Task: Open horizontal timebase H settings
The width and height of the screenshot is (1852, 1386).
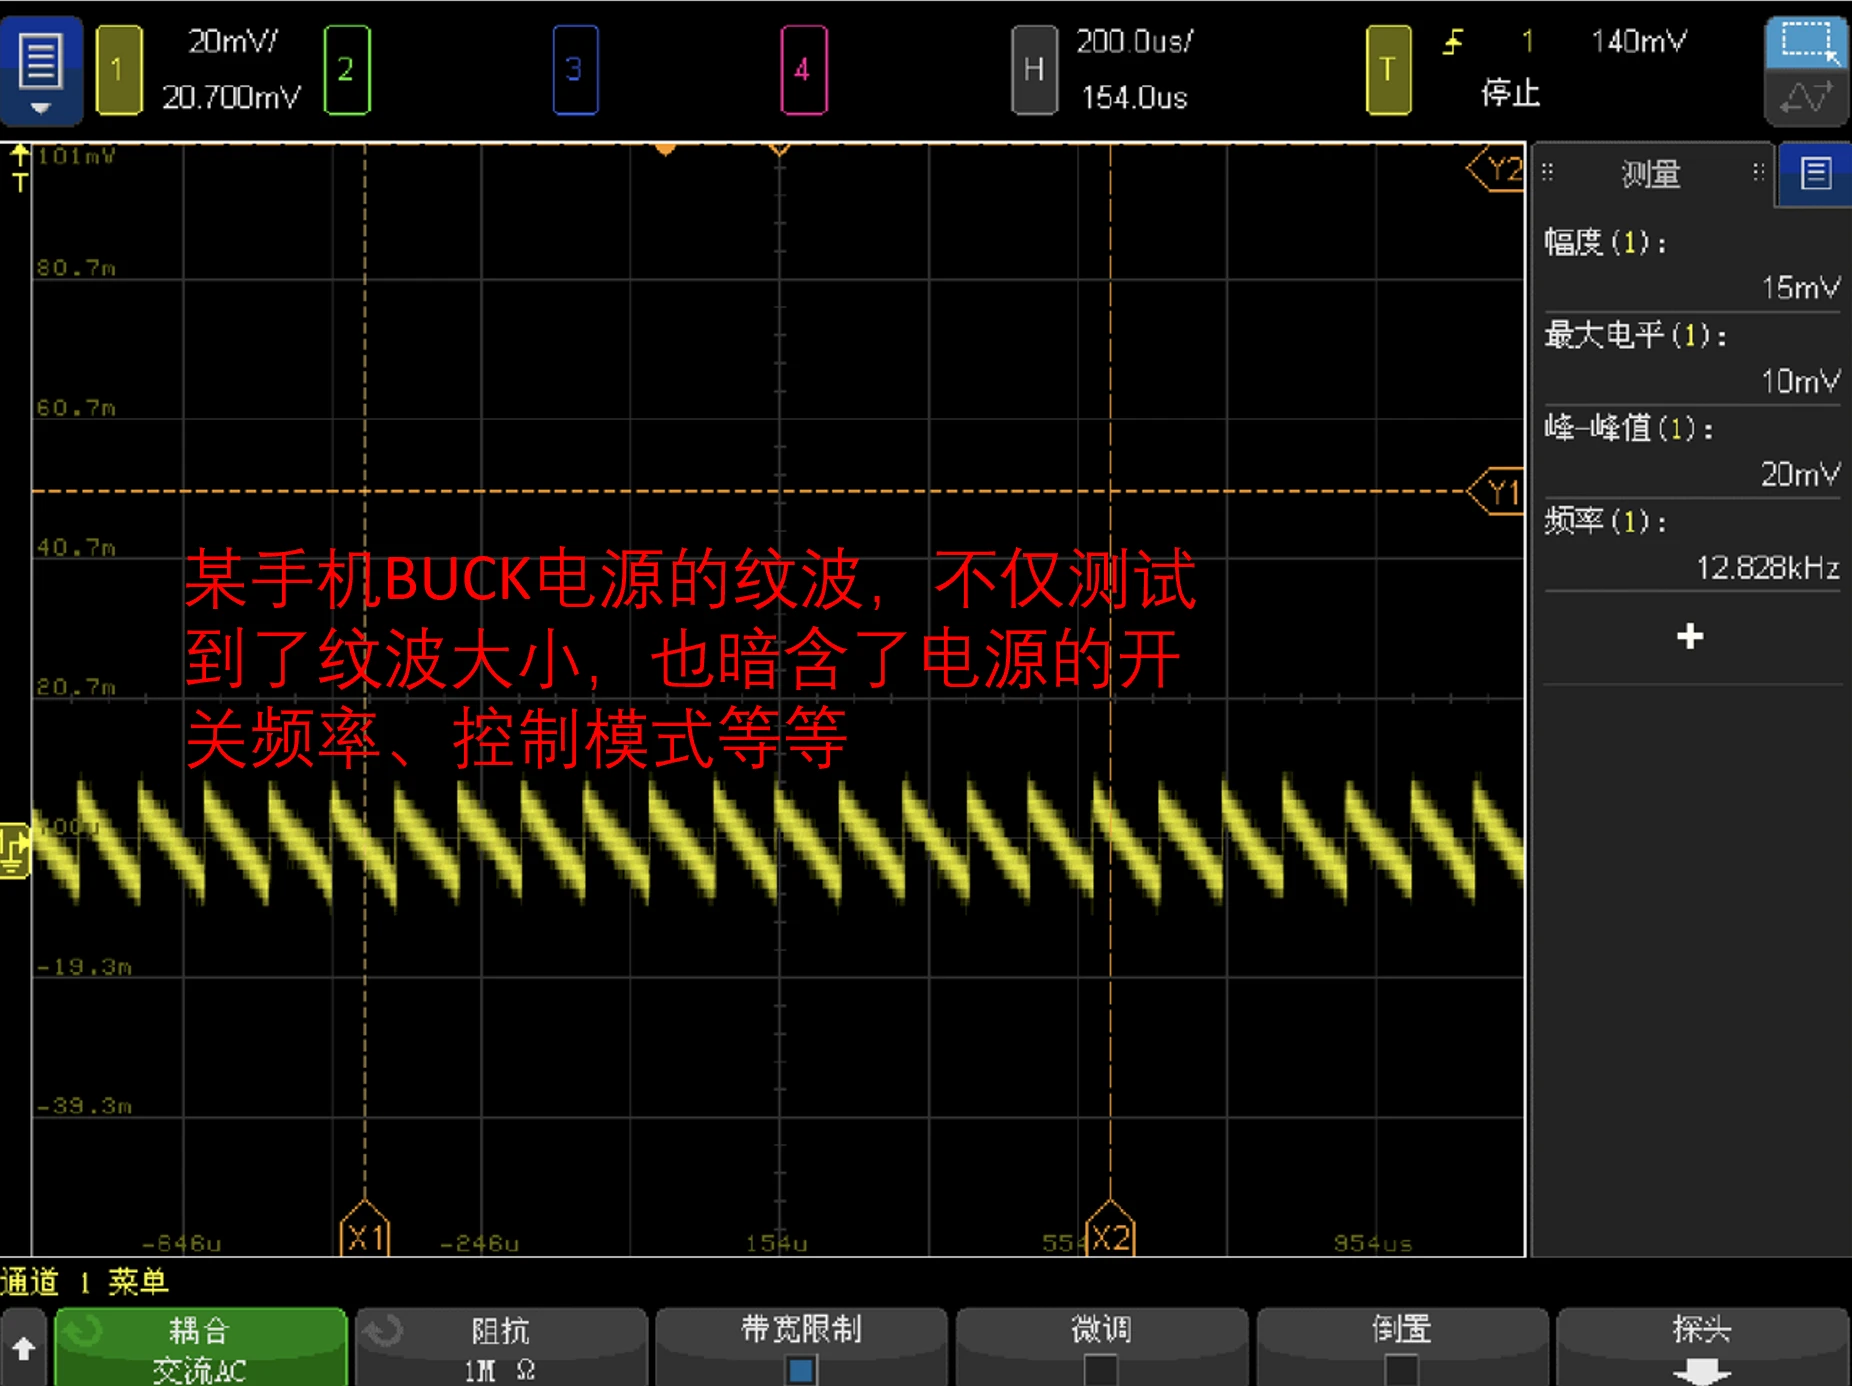Action: tap(1034, 69)
